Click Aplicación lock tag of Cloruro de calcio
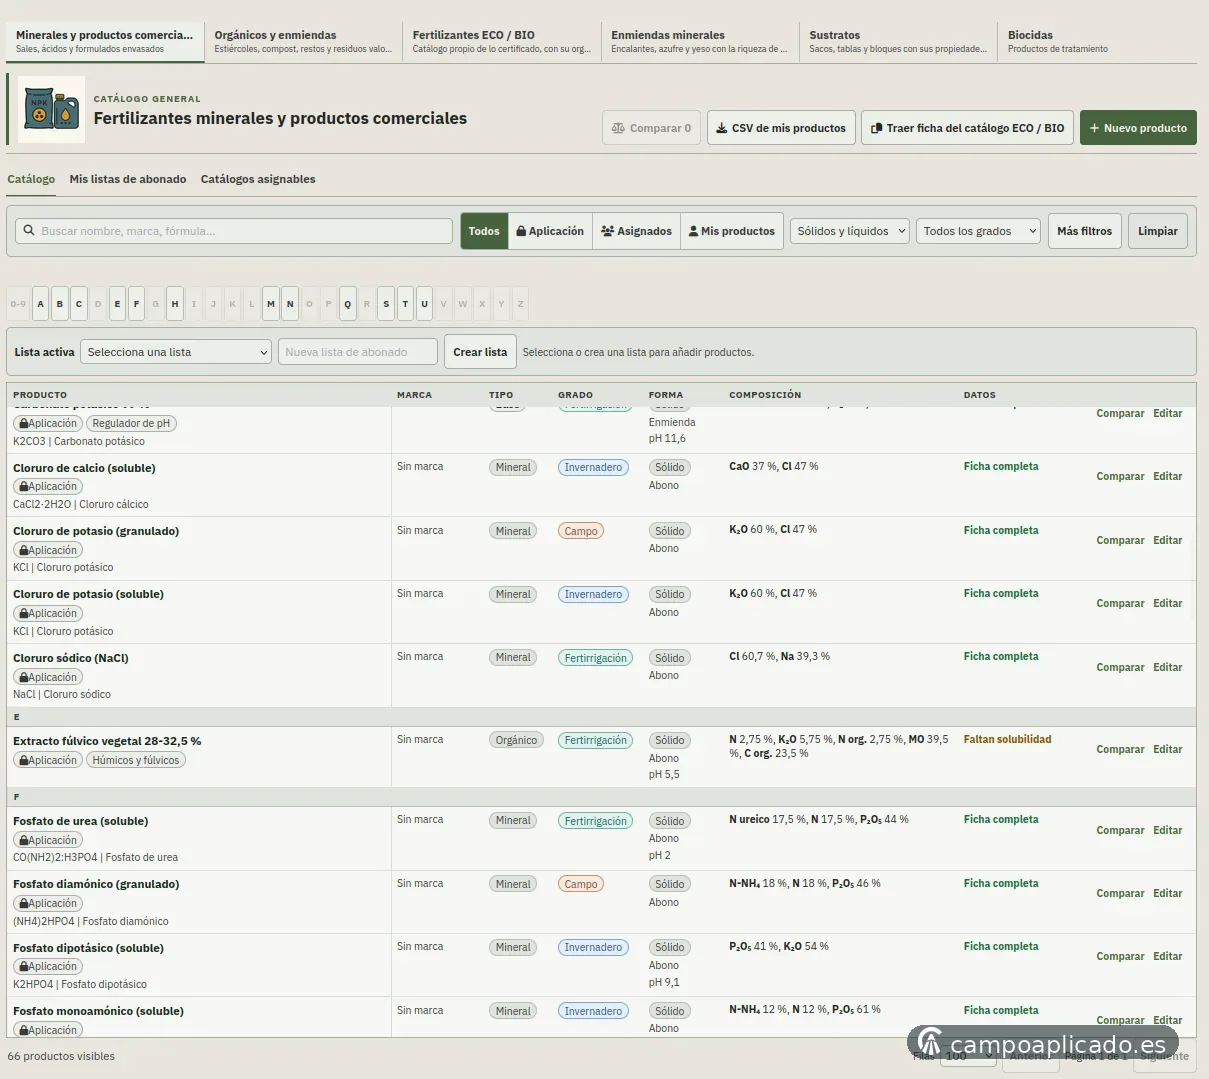 [x=48, y=487]
